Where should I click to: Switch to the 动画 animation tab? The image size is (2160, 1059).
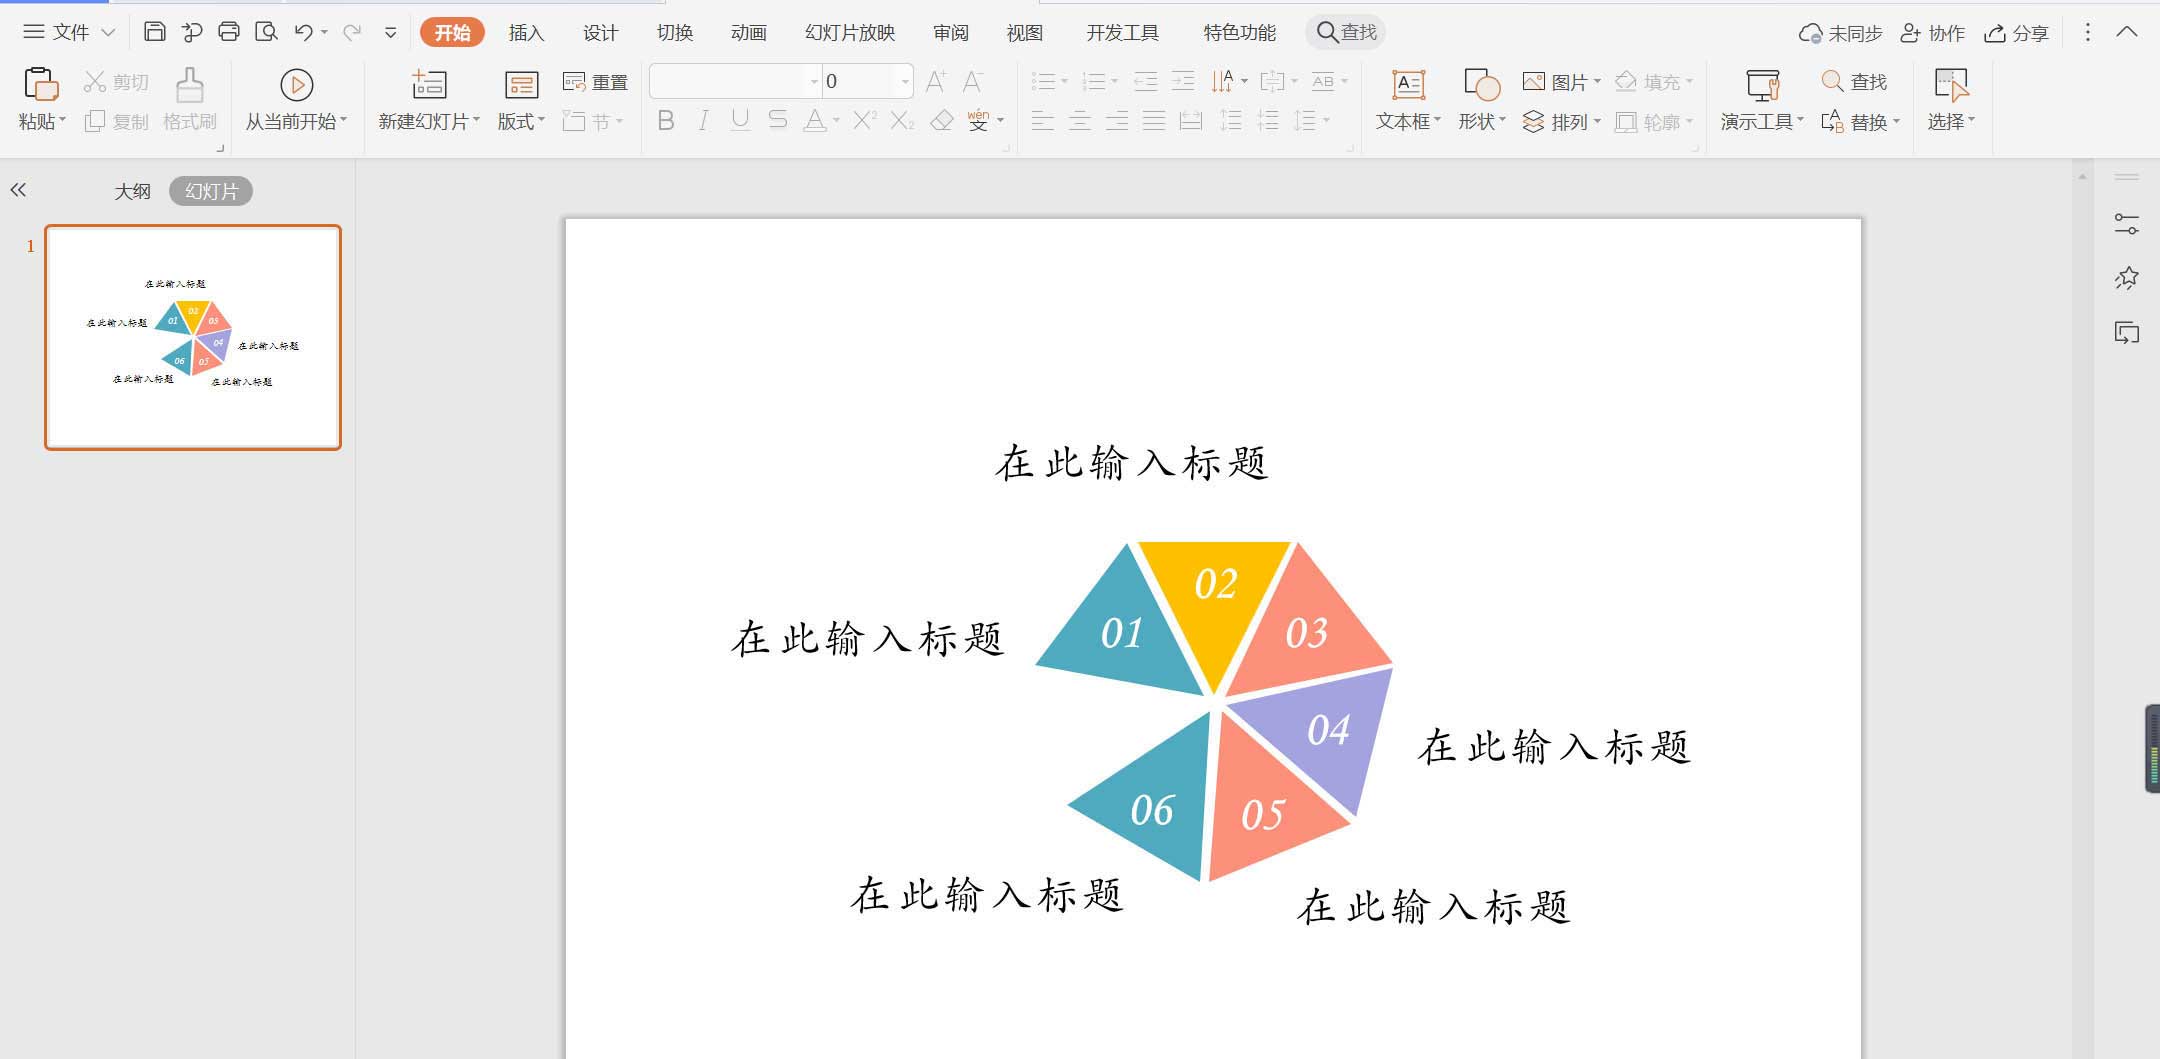[x=749, y=32]
